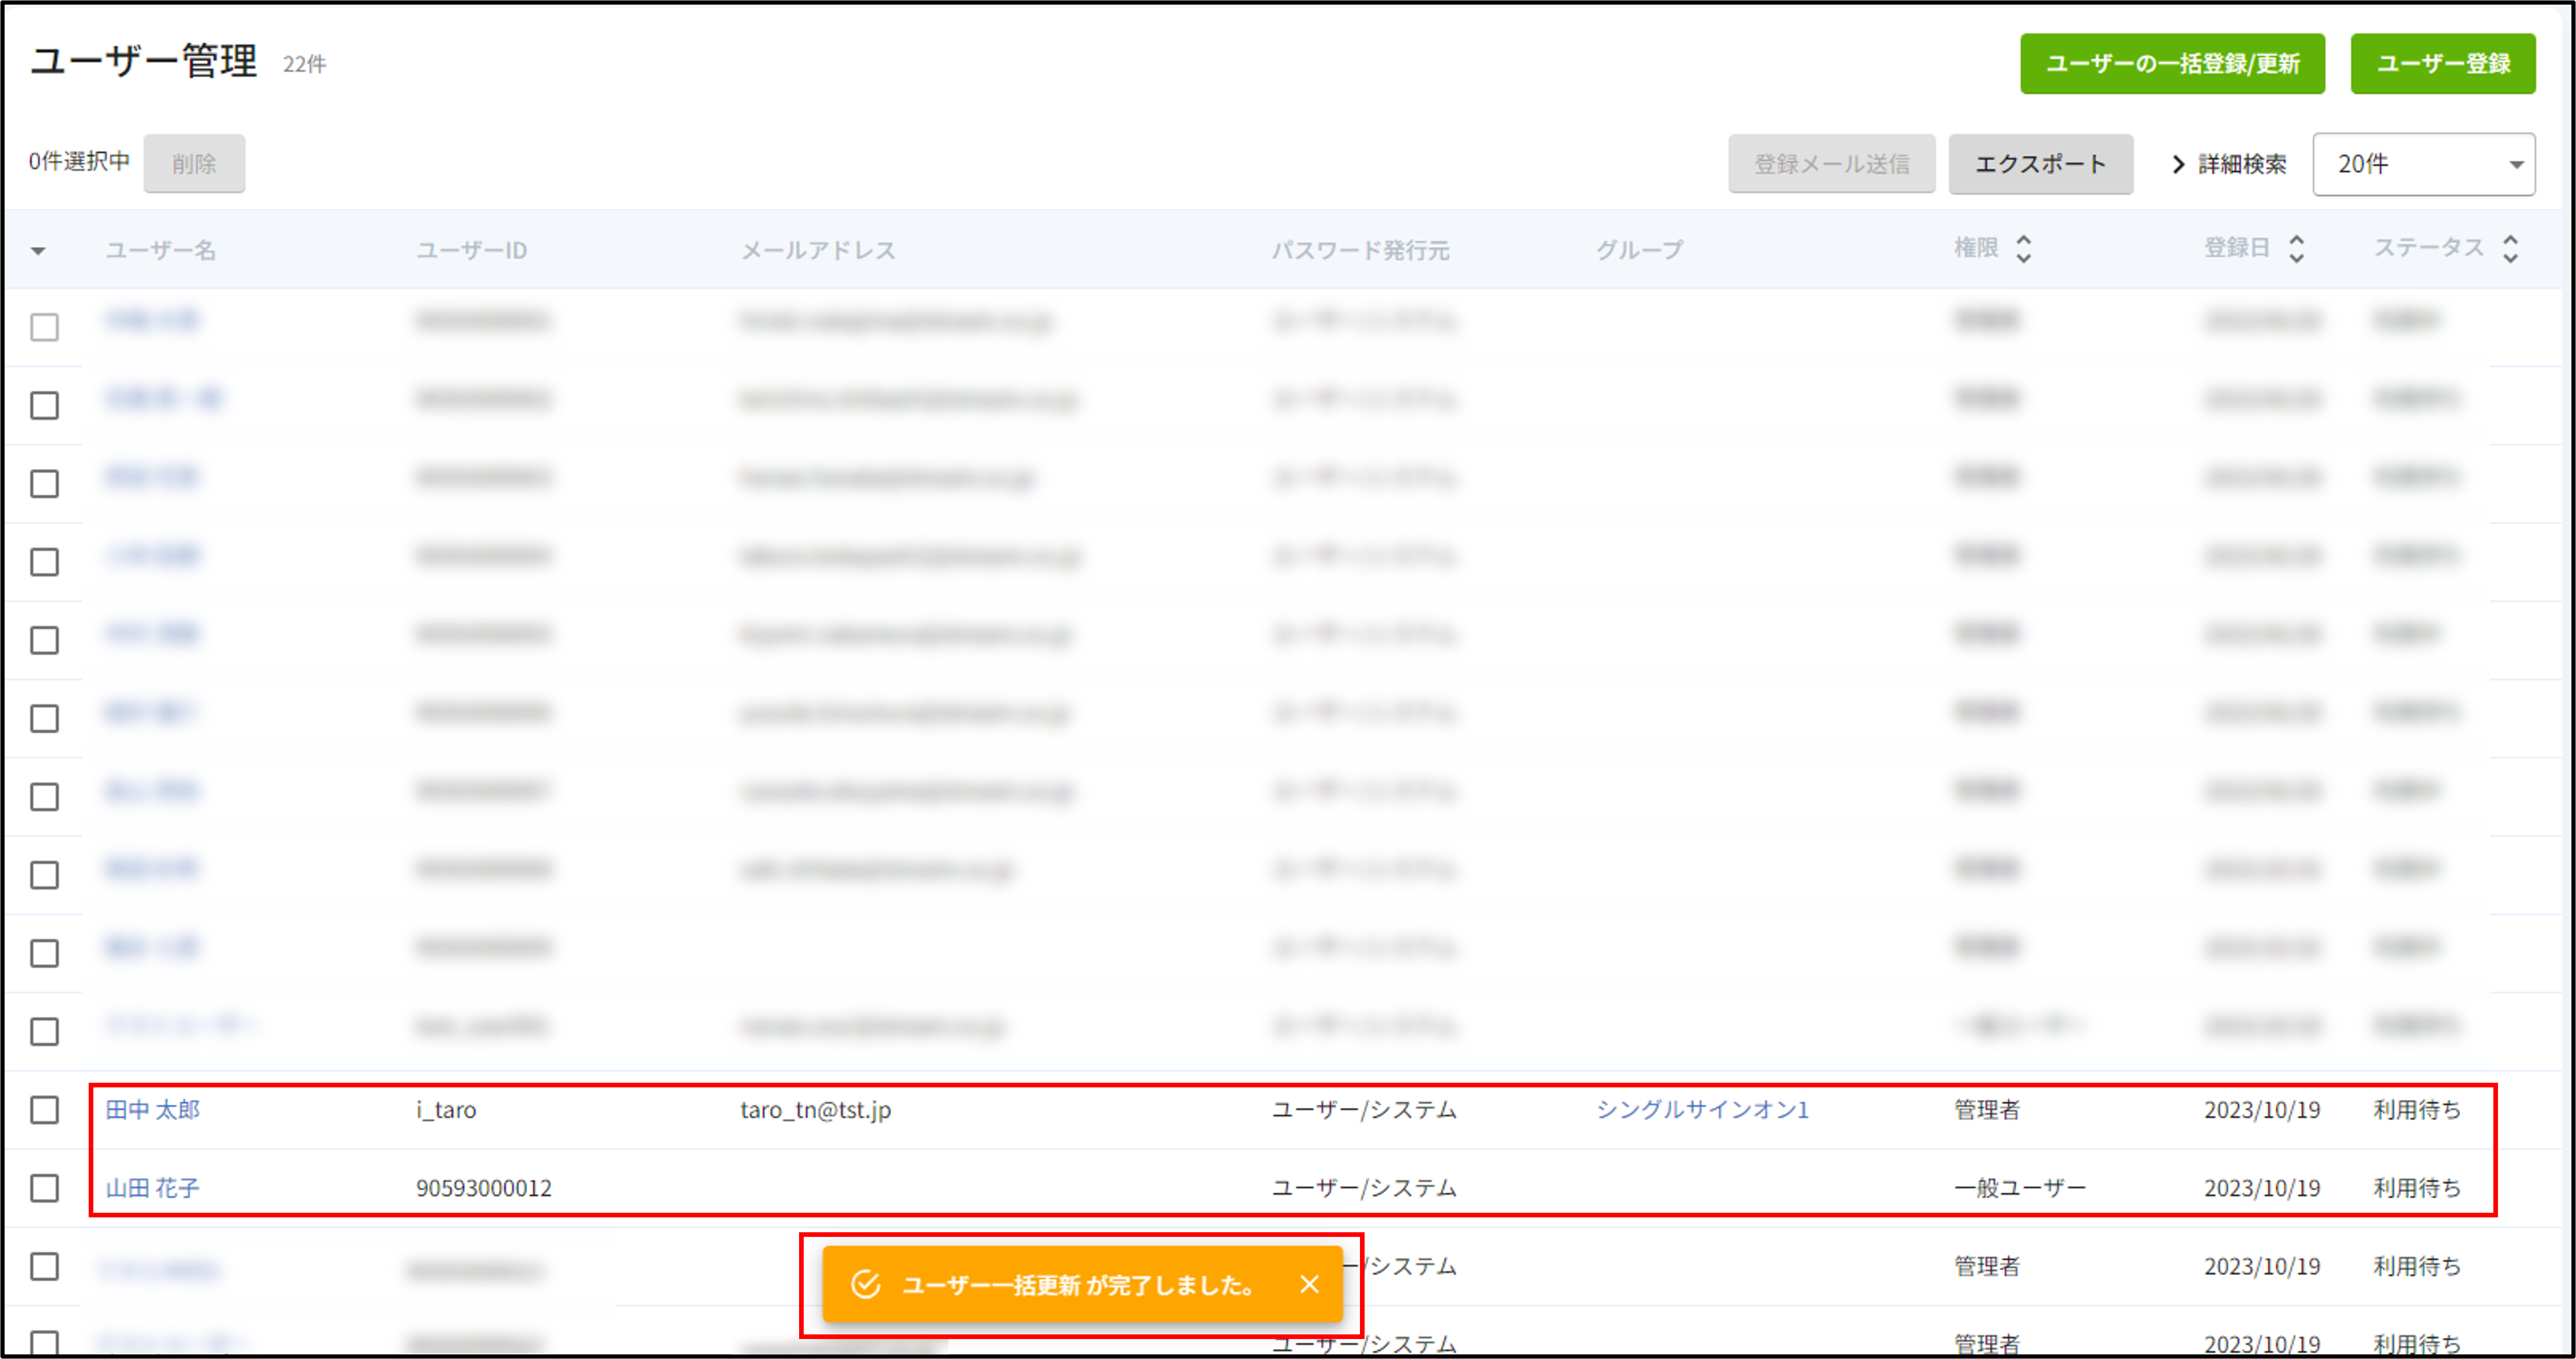
Task: Click ユーザーの一括登録/更新 button
Action: tap(2171, 64)
